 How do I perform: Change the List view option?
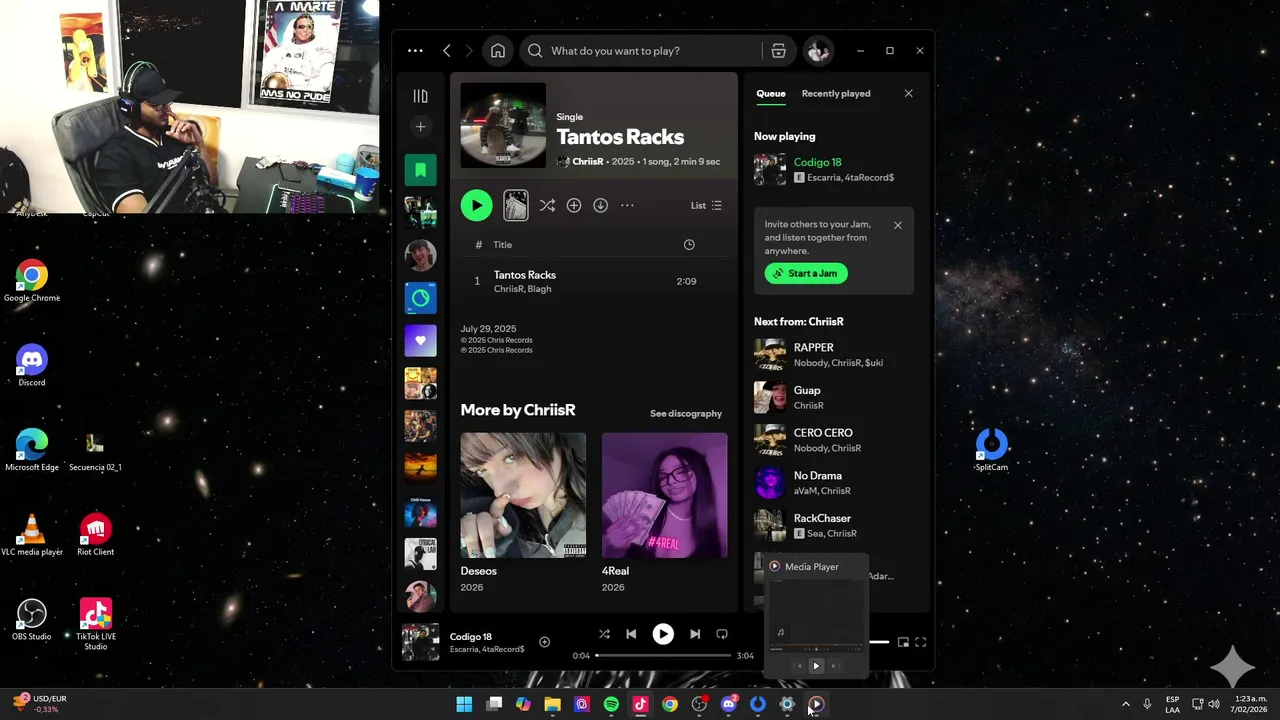706,205
